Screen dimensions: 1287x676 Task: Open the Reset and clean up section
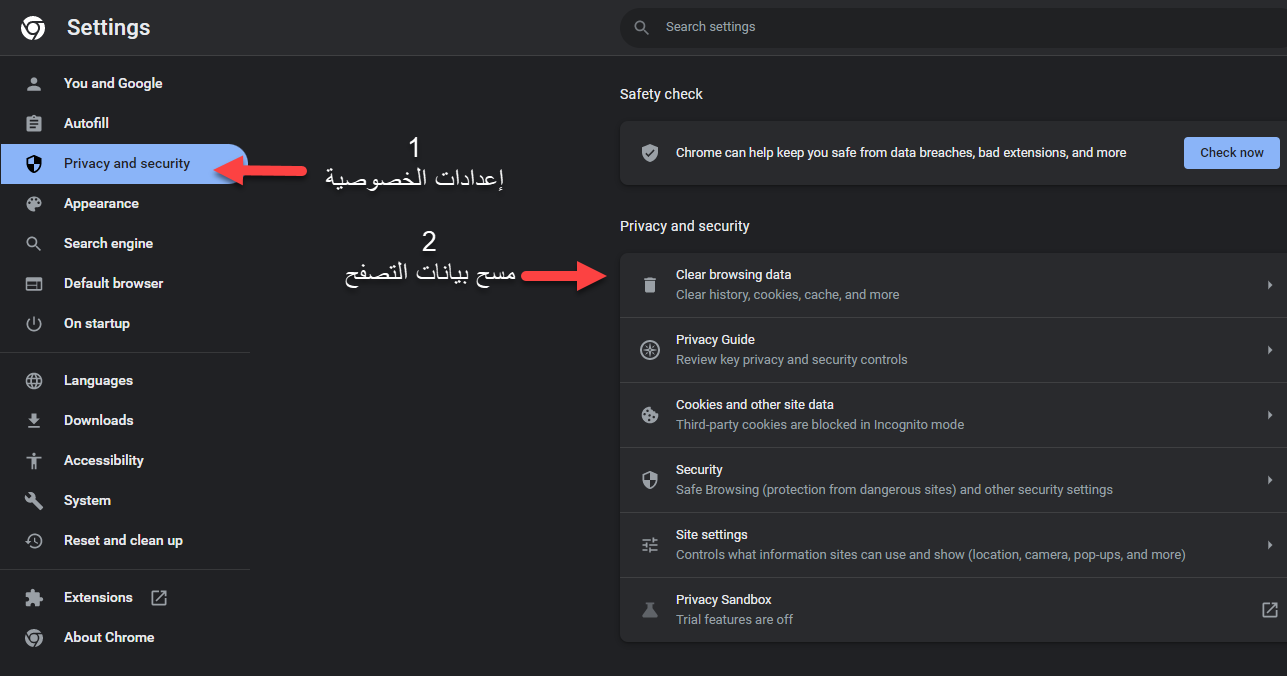(x=123, y=541)
